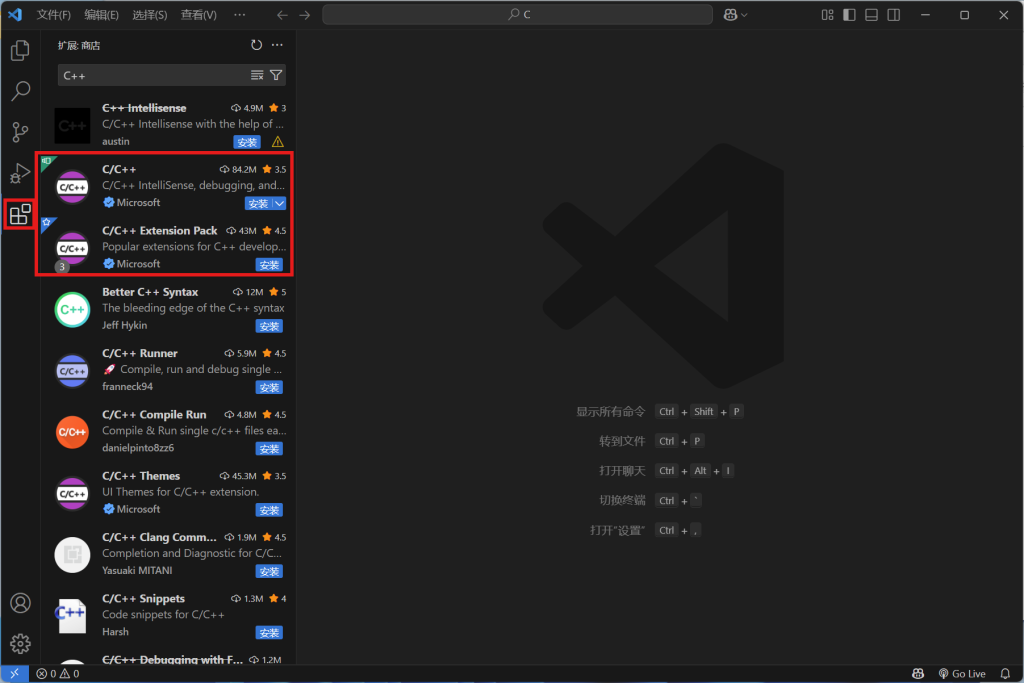Select C/C++ Themes extension title
This screenshot has height=683, width=1024.
tap(141, 476)
